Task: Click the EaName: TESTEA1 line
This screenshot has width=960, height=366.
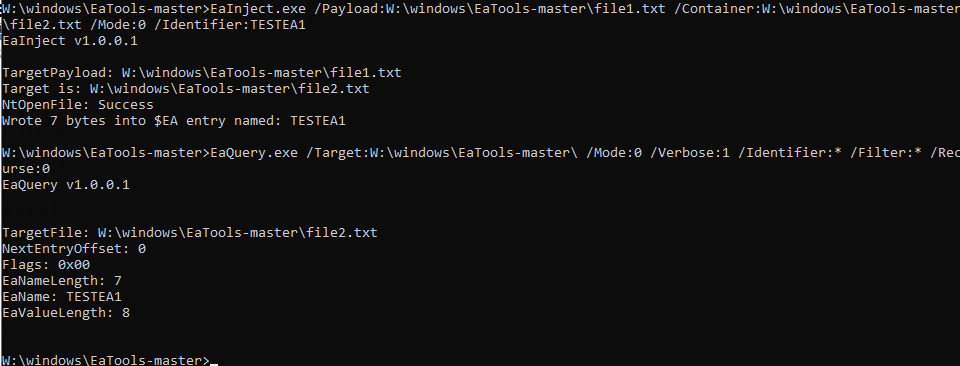Action: tap(62, 297)
